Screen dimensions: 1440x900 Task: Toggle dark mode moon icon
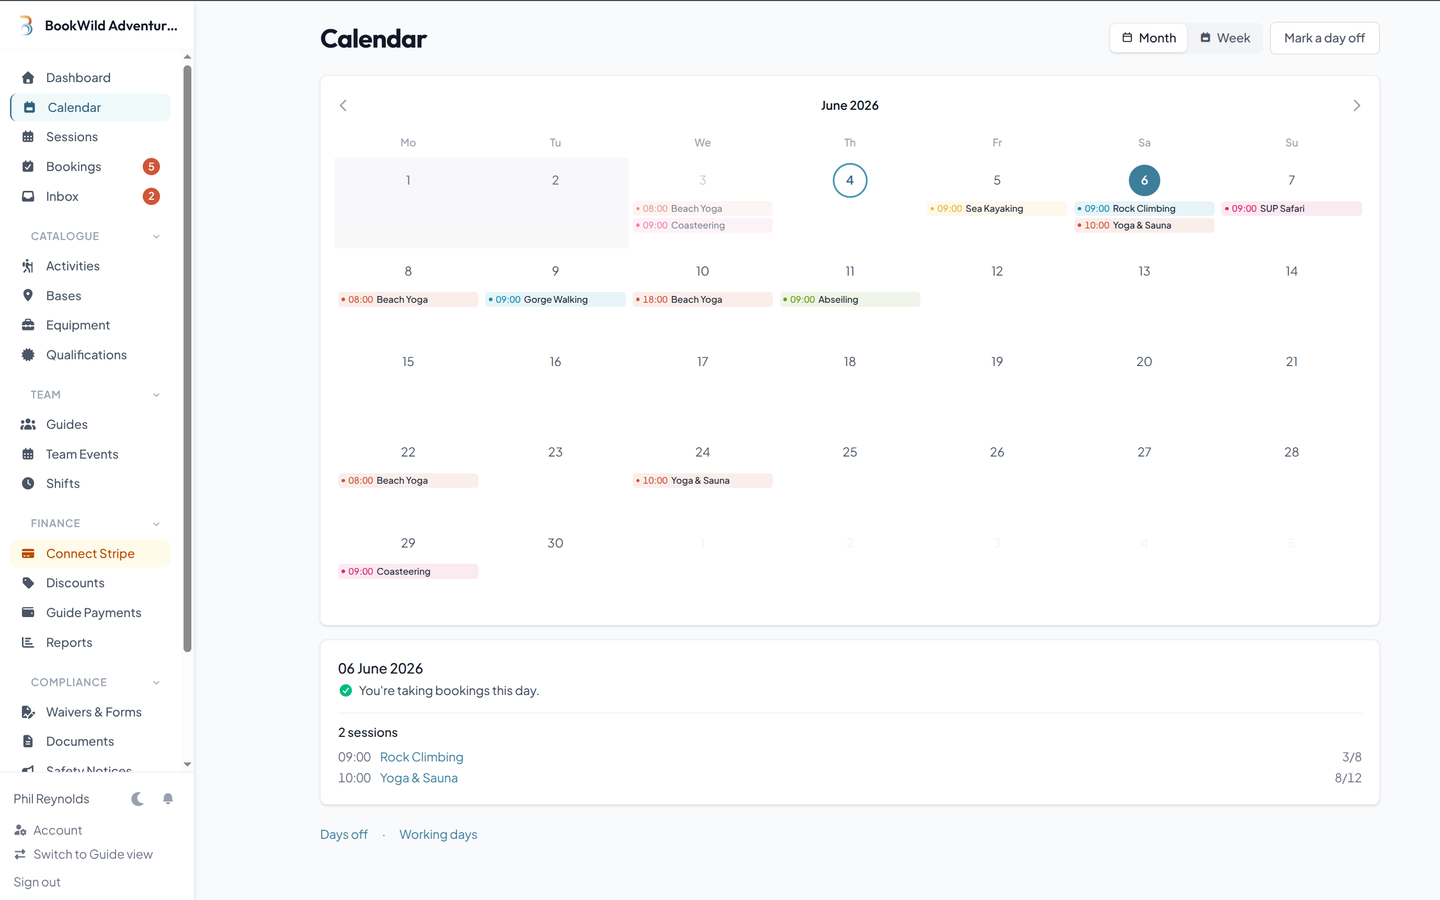pos(138,799)
